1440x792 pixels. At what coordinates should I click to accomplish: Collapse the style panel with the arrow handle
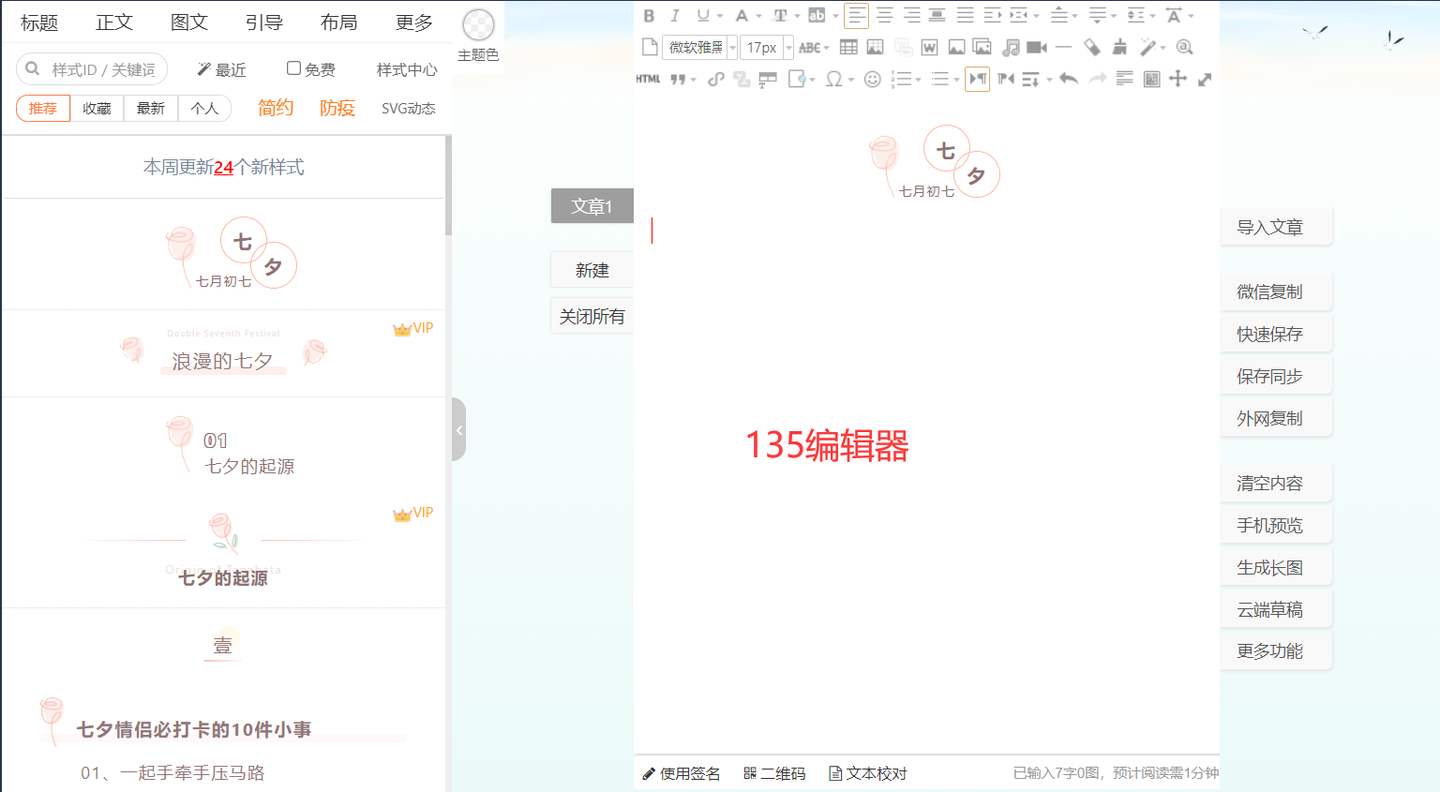459,429
